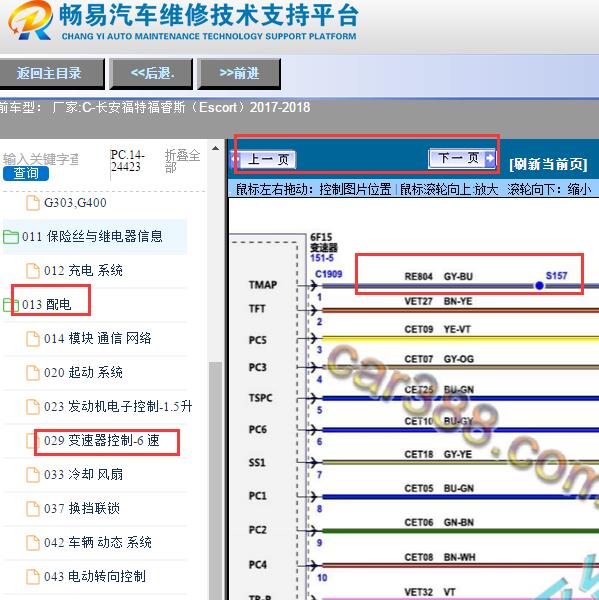Click the blue 查询 search button
Image resolution: width=599 pixels, height=600 pixels.
(x=26, y=173)
